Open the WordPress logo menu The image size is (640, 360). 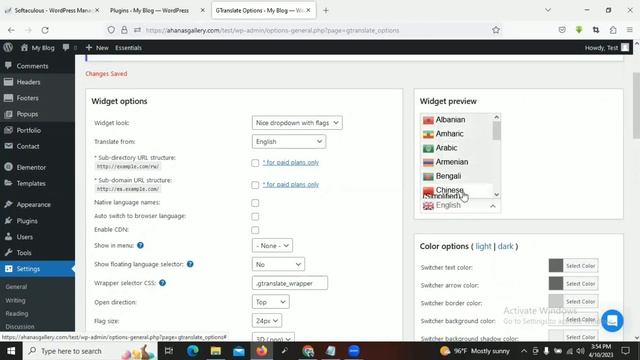[8, 47]
